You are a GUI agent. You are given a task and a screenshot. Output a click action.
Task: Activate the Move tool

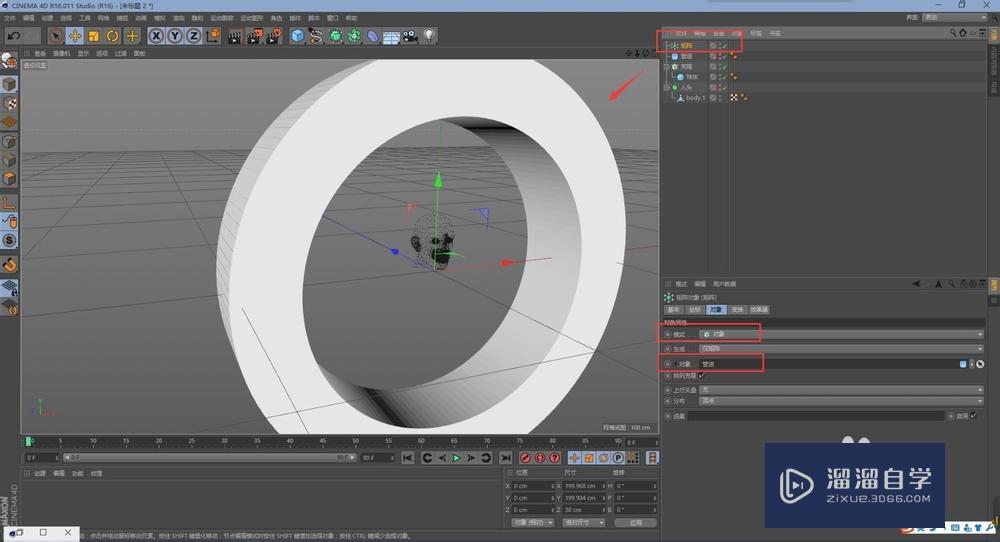coord(75,36)
